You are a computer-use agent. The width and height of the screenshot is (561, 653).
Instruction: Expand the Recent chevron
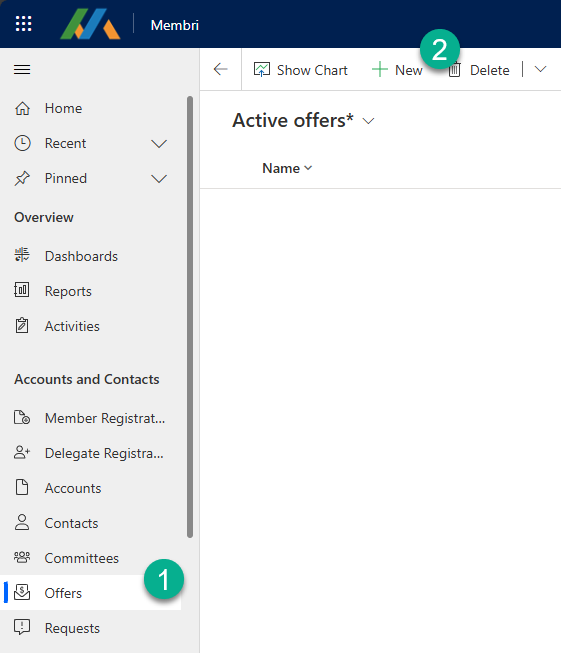coord(159,144)
